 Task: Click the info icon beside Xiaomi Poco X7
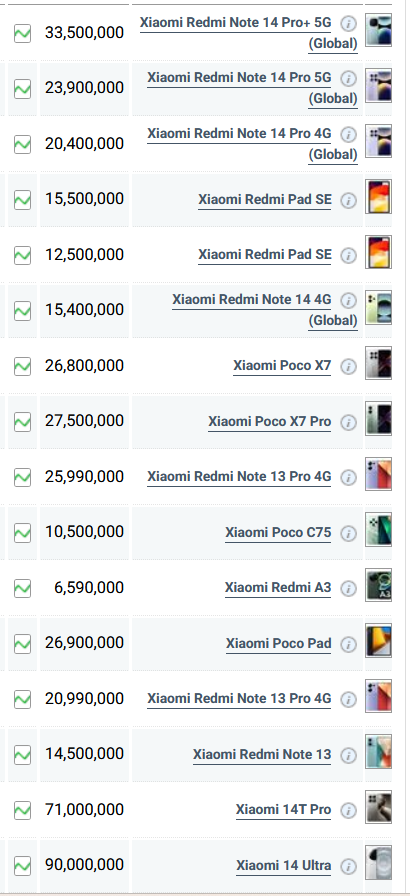[348, 366]
